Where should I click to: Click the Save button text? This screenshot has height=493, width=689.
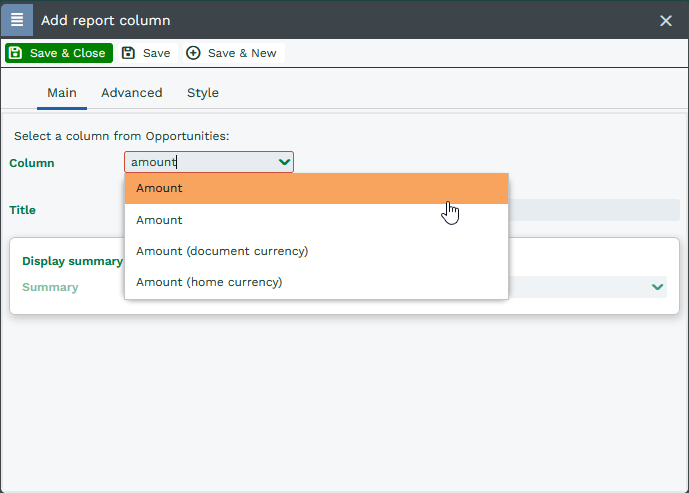(x=156, y=53)
